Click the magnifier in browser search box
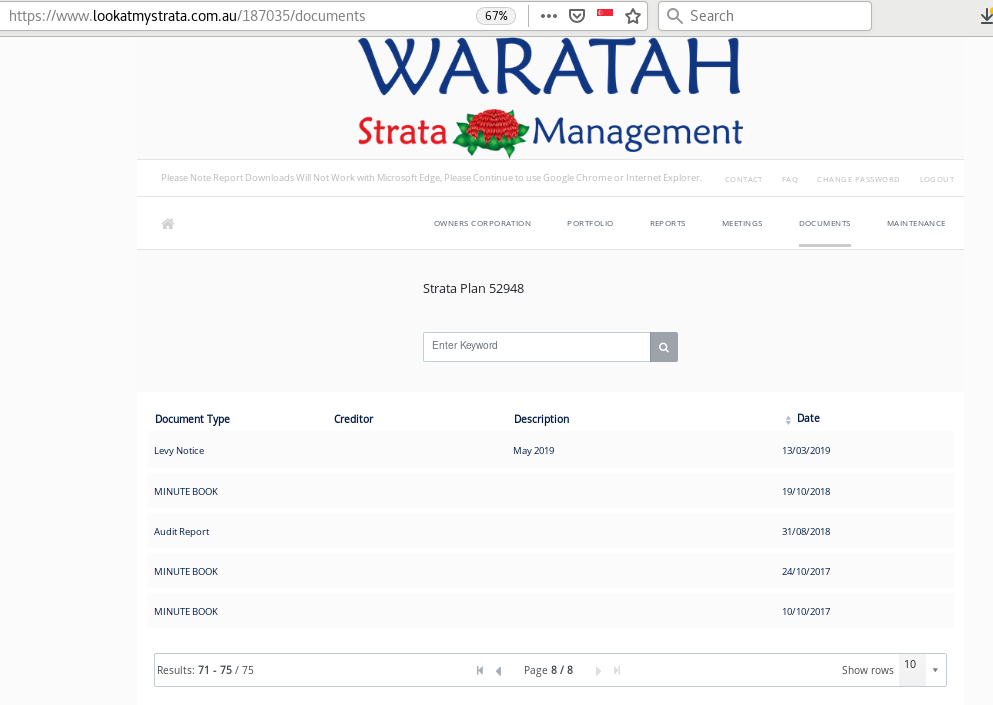 point(674,16)
